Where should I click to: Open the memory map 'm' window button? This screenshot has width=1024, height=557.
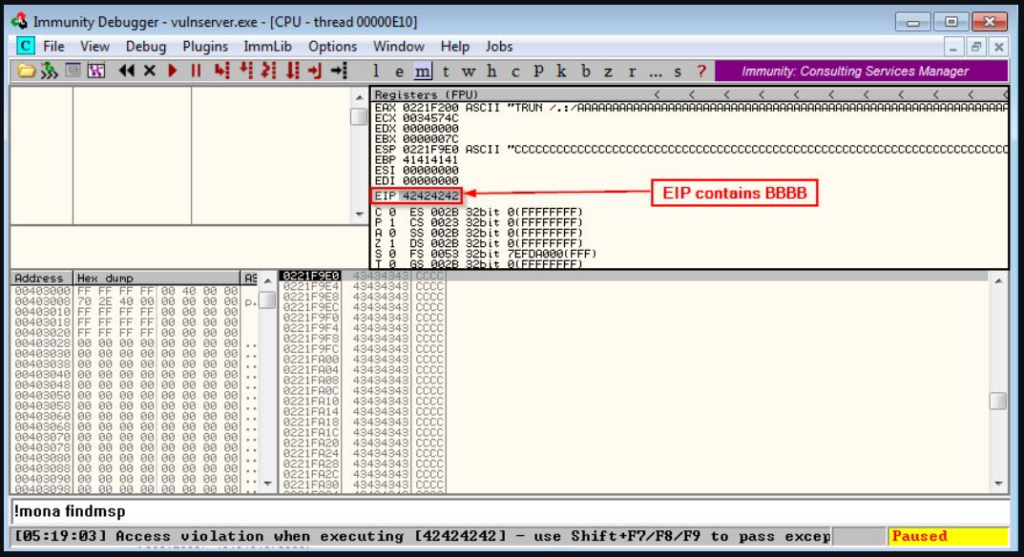point(422,71)
